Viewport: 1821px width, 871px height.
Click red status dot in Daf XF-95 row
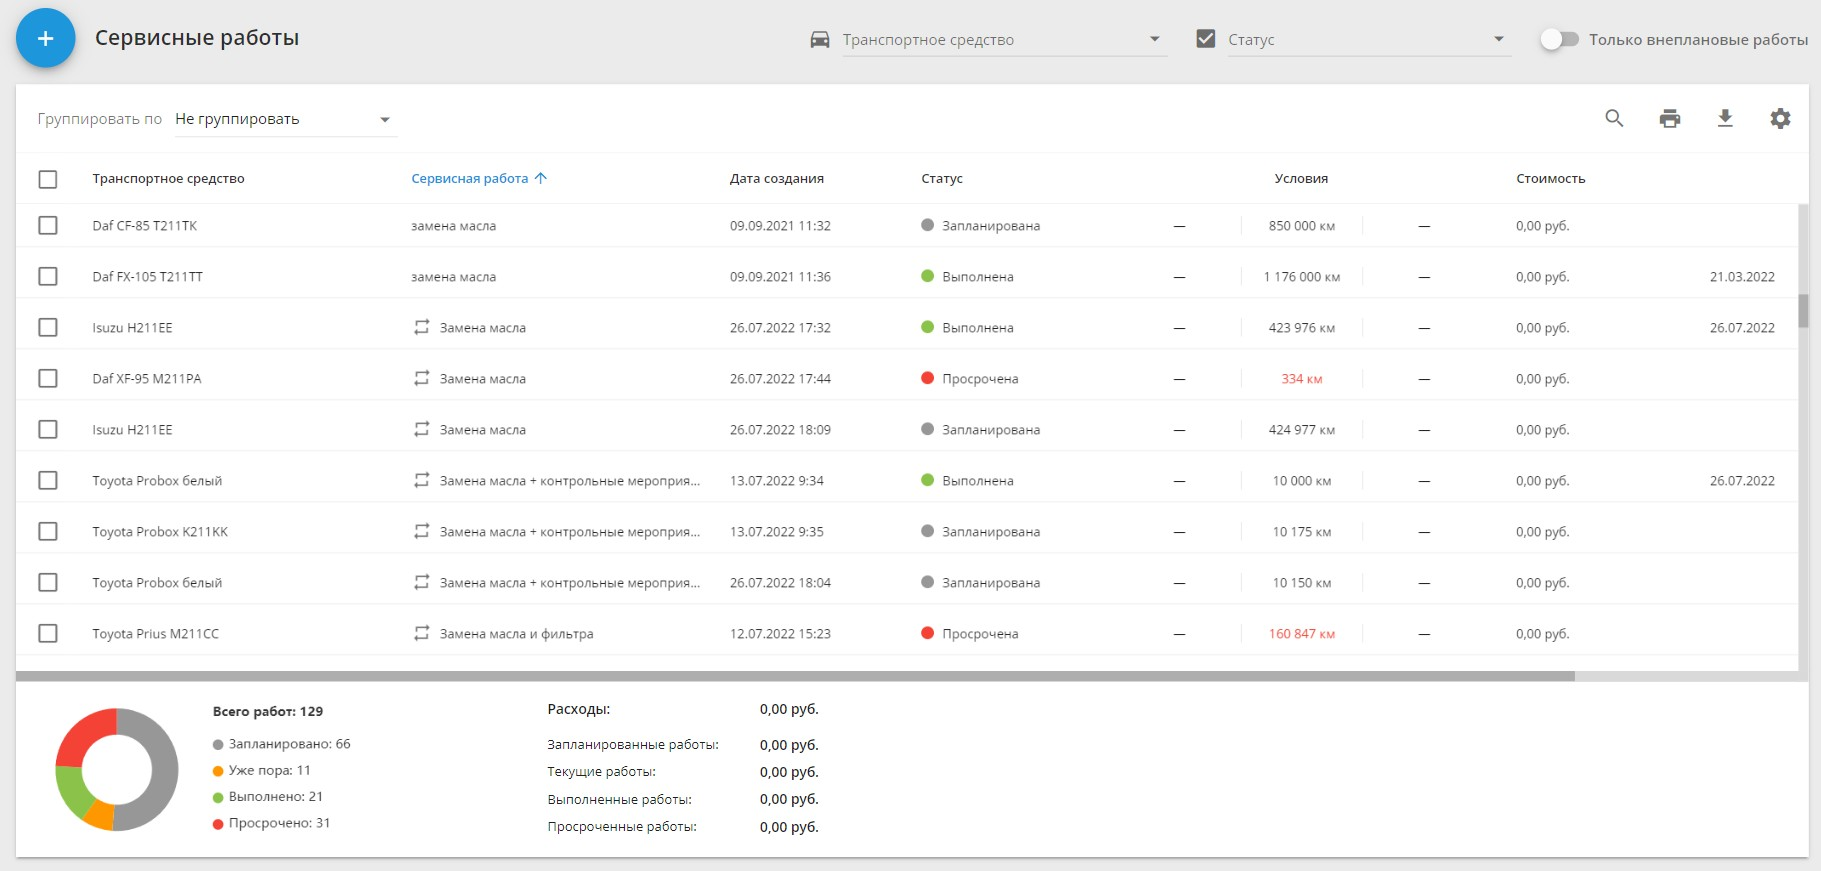pyautogui.click(x=927, y=378)
